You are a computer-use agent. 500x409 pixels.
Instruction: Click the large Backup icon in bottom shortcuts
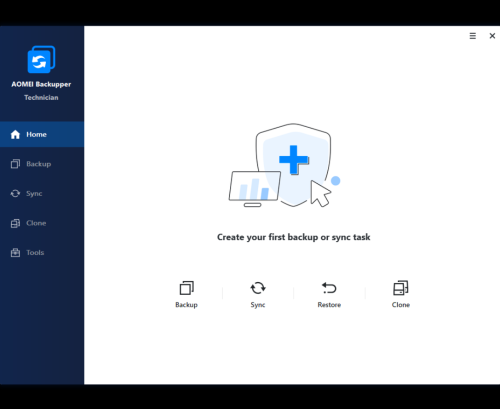coord(187,288)
